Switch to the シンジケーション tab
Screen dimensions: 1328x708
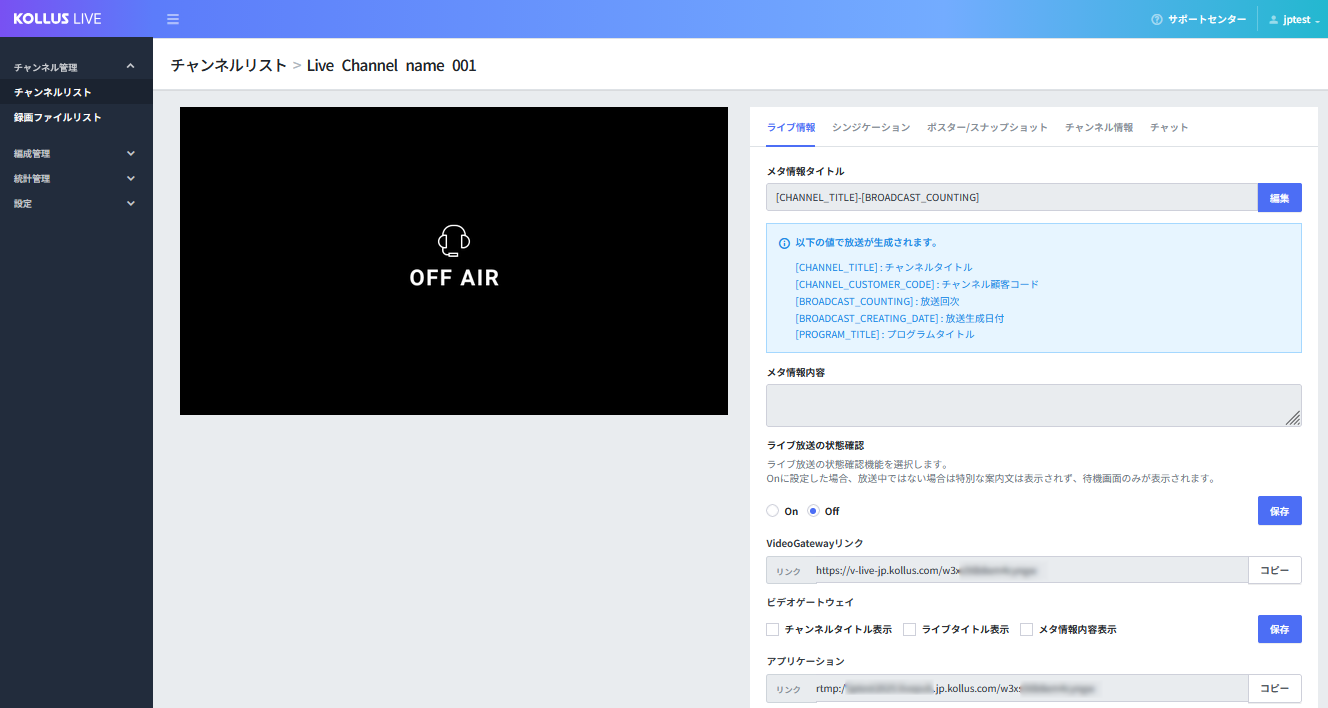(x=871, y=127)
